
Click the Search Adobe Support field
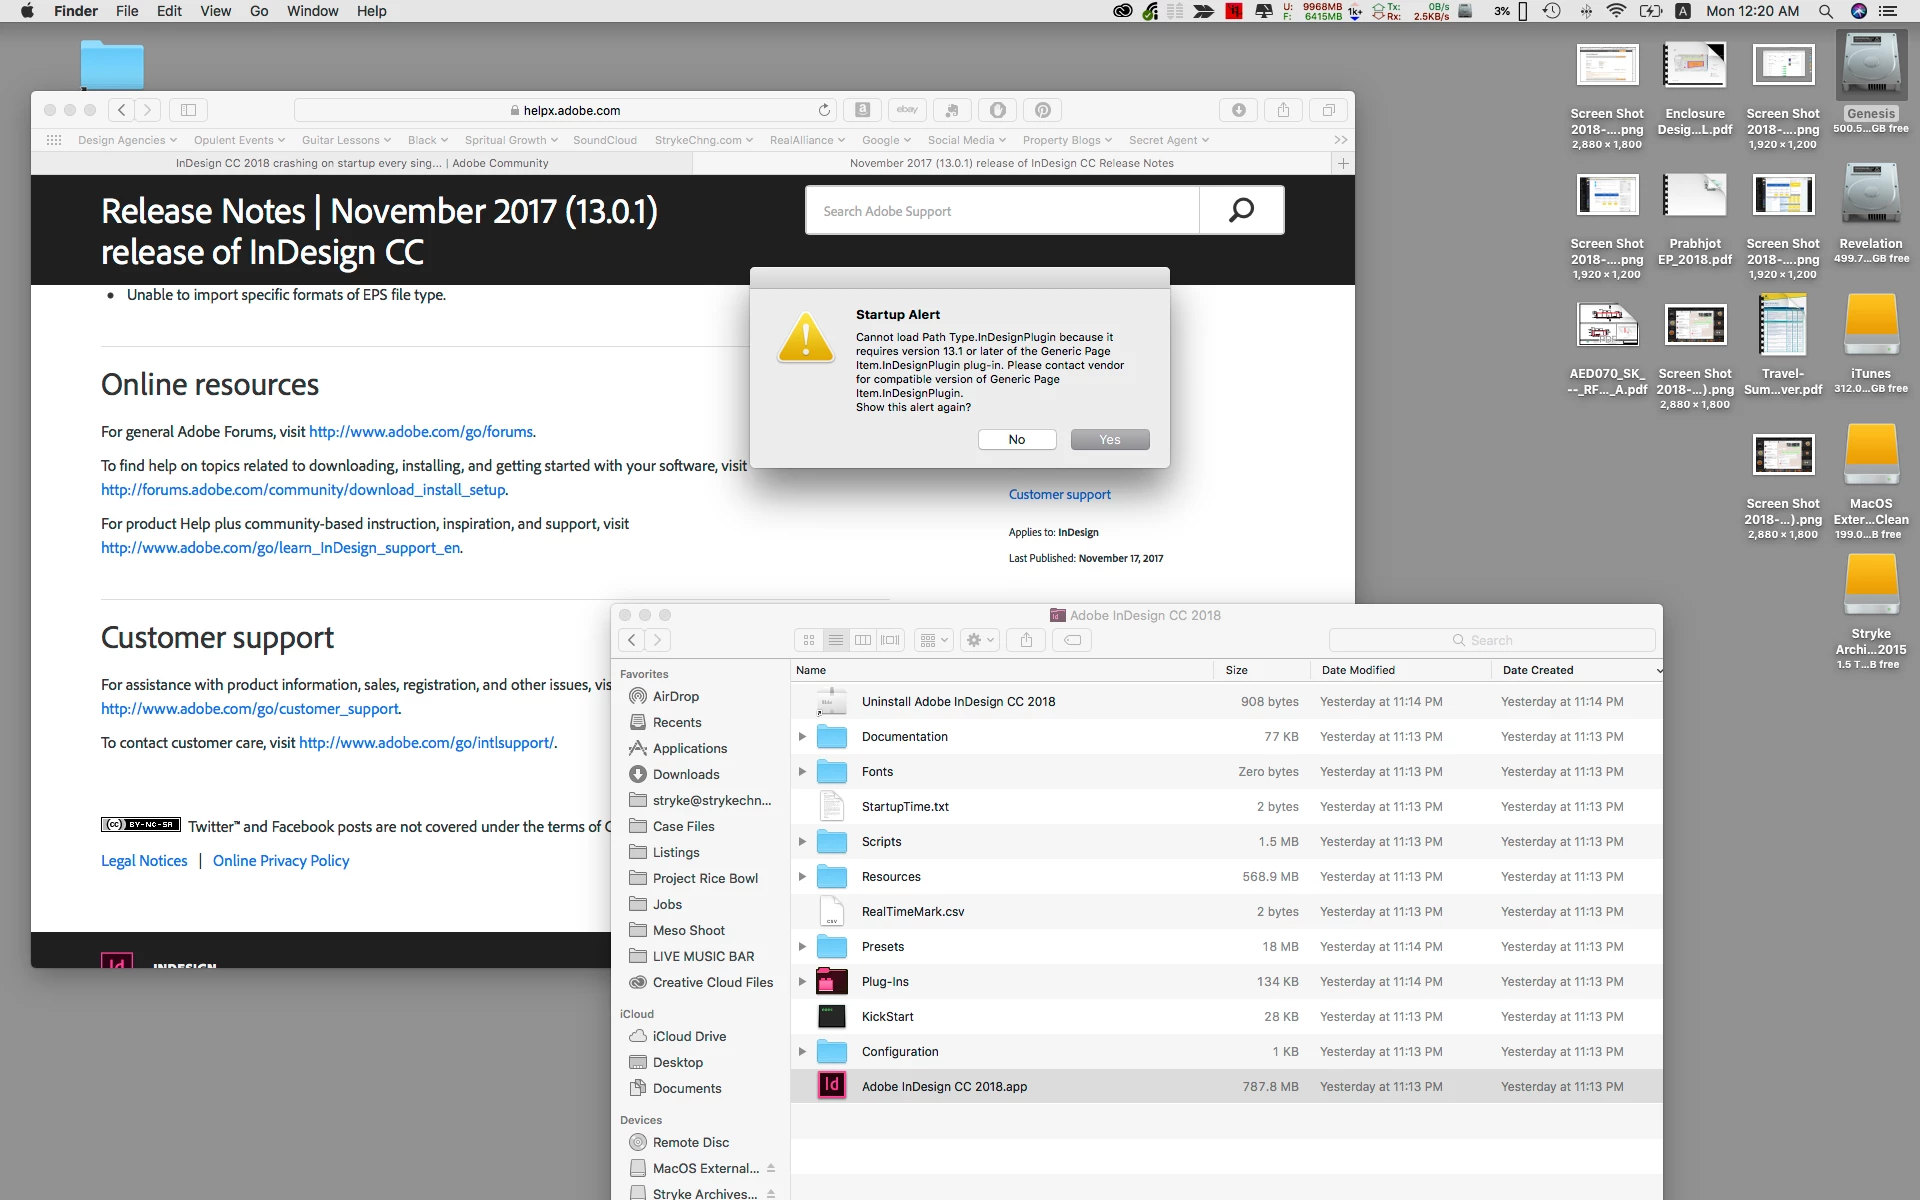click(1002, 211)
